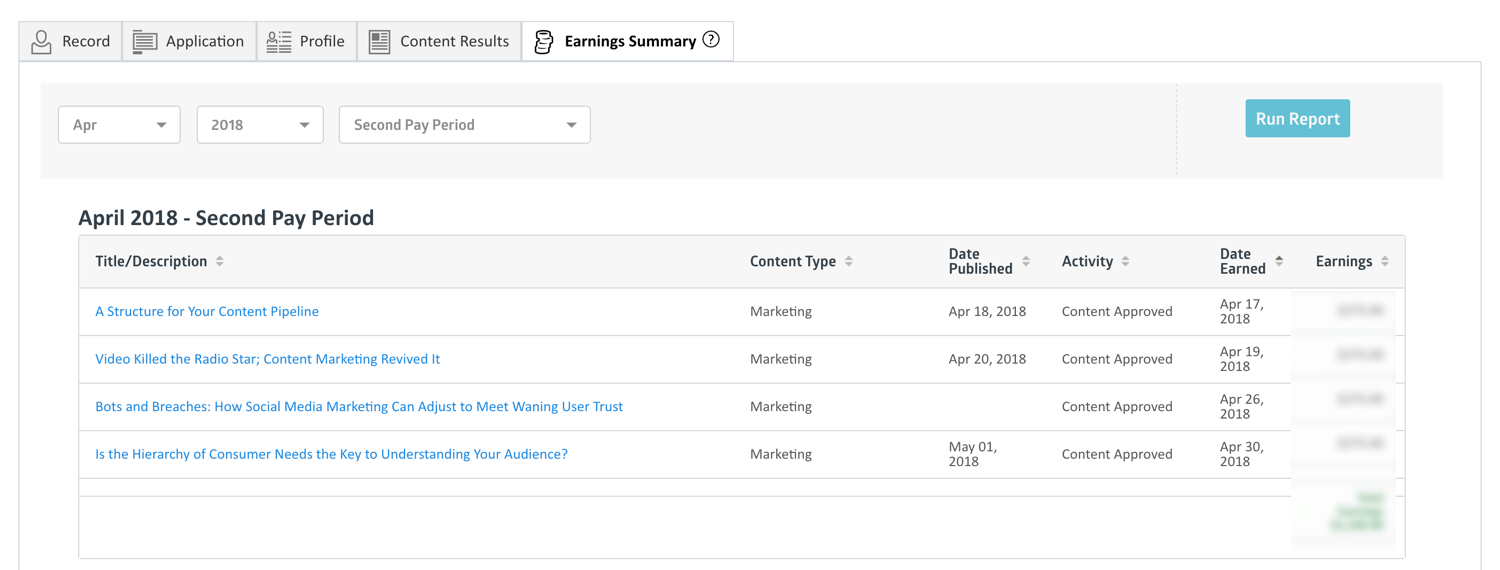Open A Structure for Your Content Pipeline
1500x570 pixels.
point(207,311)
